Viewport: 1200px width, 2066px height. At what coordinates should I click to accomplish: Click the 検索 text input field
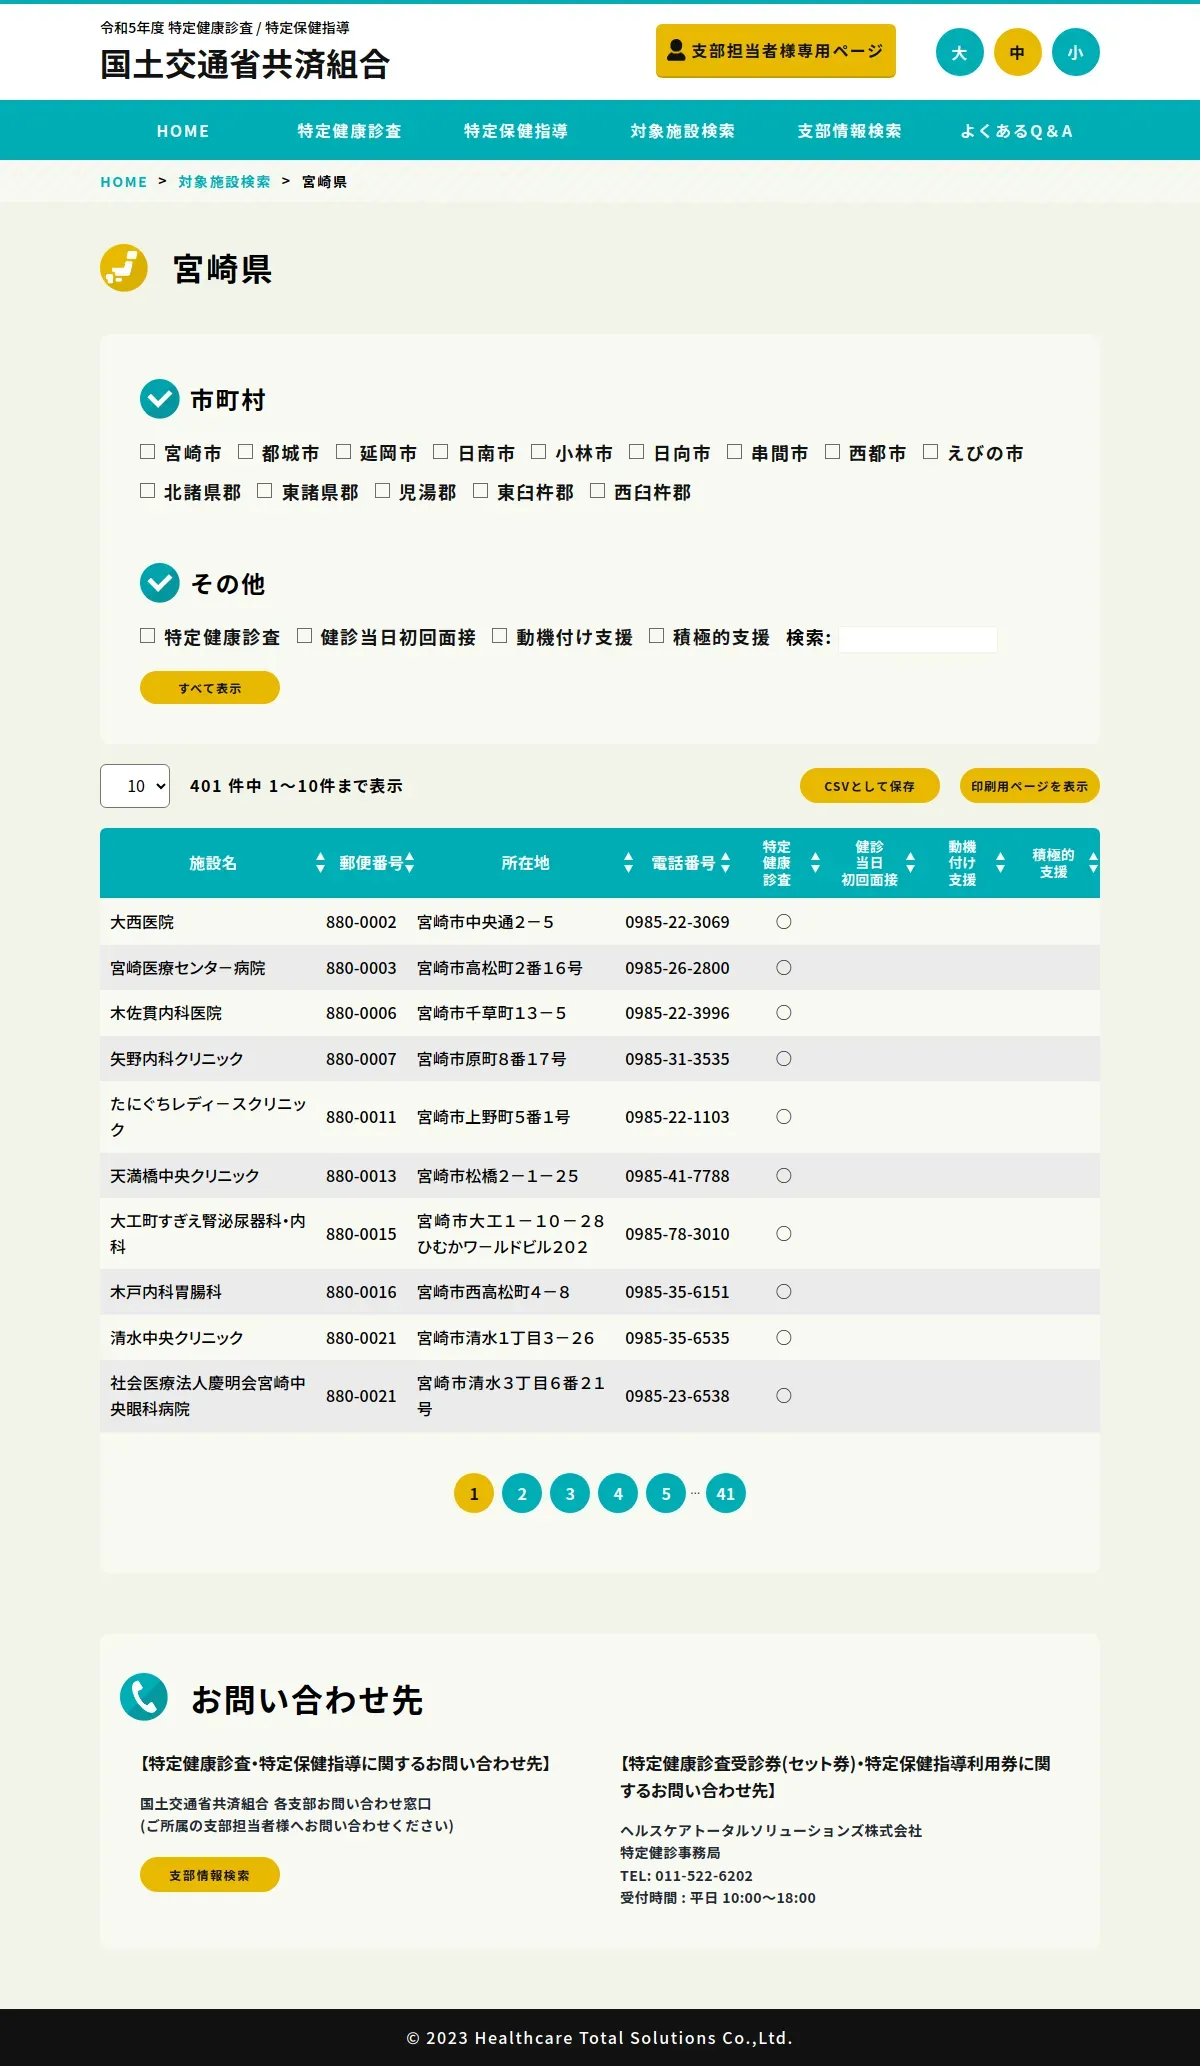(x=918, y=639)
